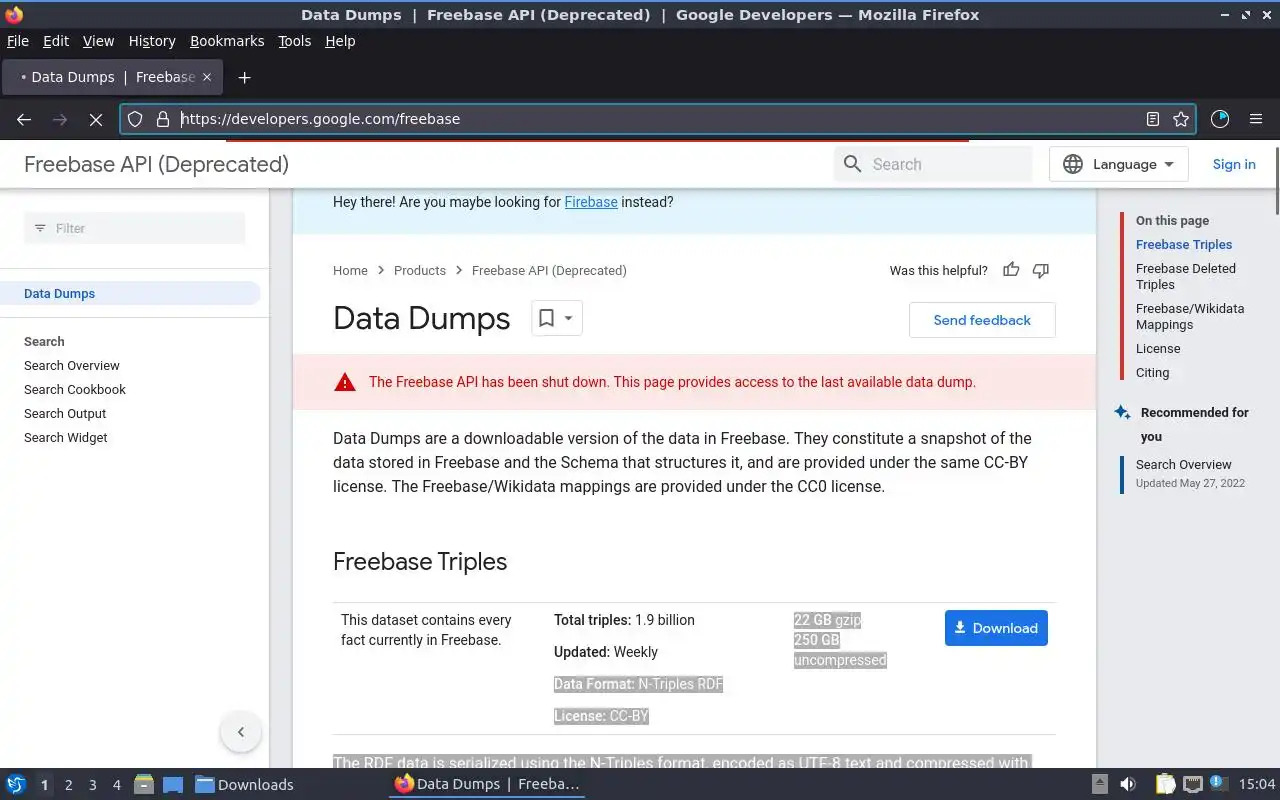
Task: Go back to the previous page
Action: coord(24,119)
